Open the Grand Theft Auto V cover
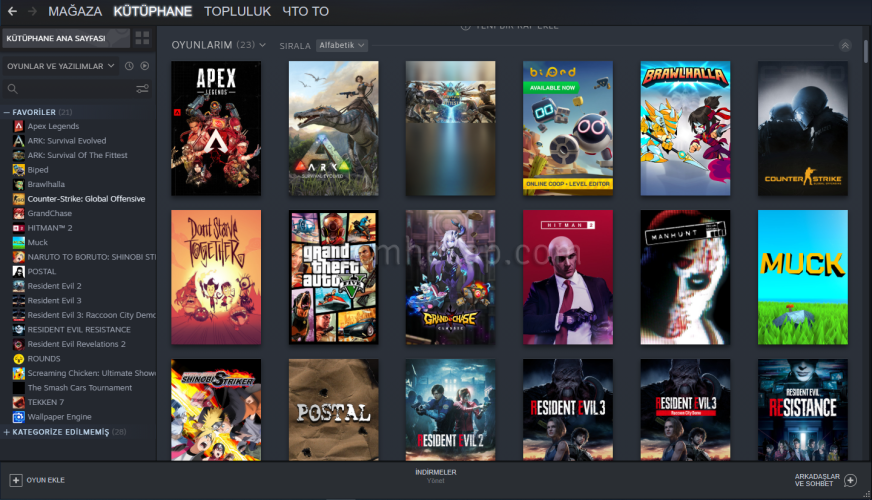This screenshot has width=872, height=500. point(334,277)
